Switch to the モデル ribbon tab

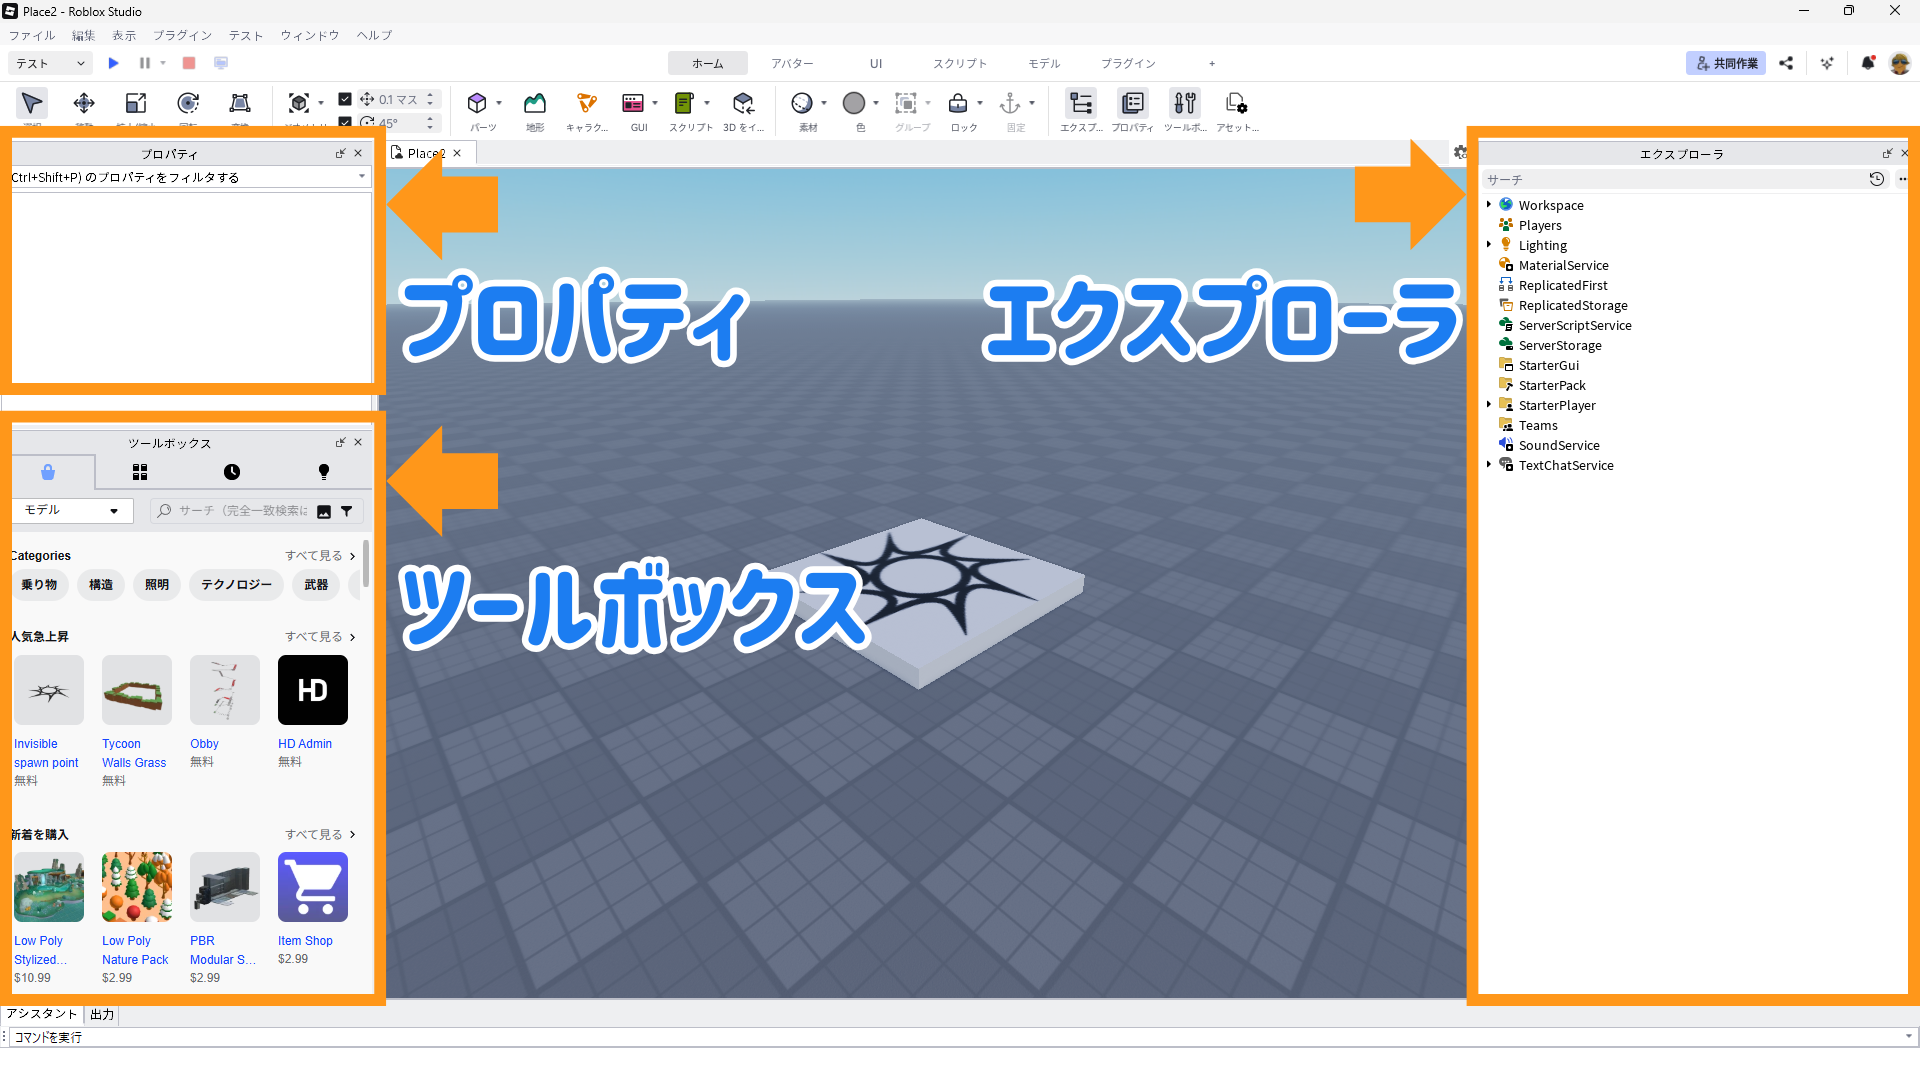(x=1044, y=63)
